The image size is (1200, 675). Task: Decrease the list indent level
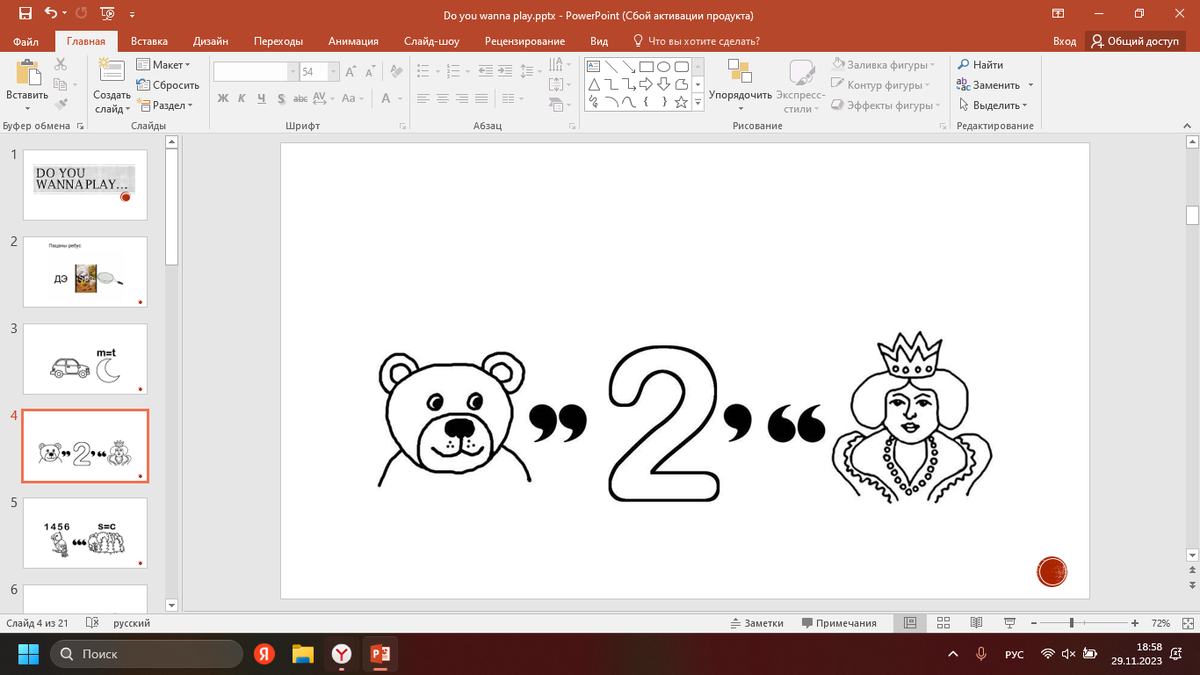(x=486, y=72)
